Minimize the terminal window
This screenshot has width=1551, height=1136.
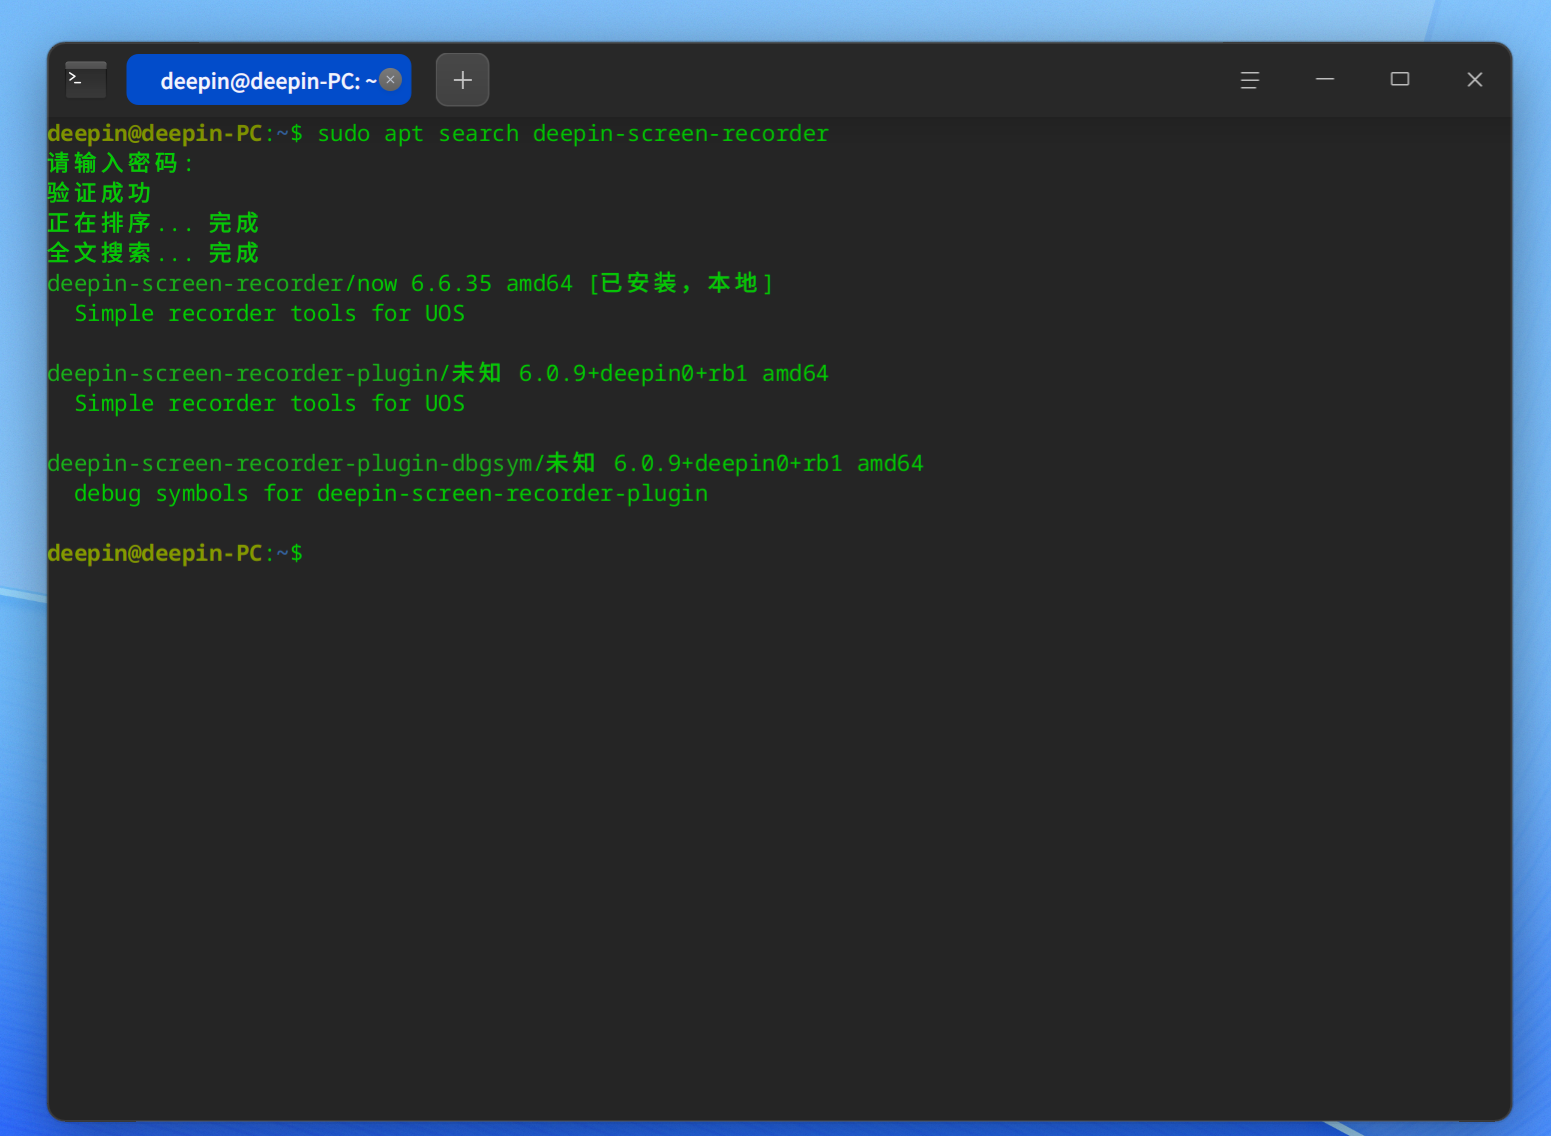[1325, 80]
